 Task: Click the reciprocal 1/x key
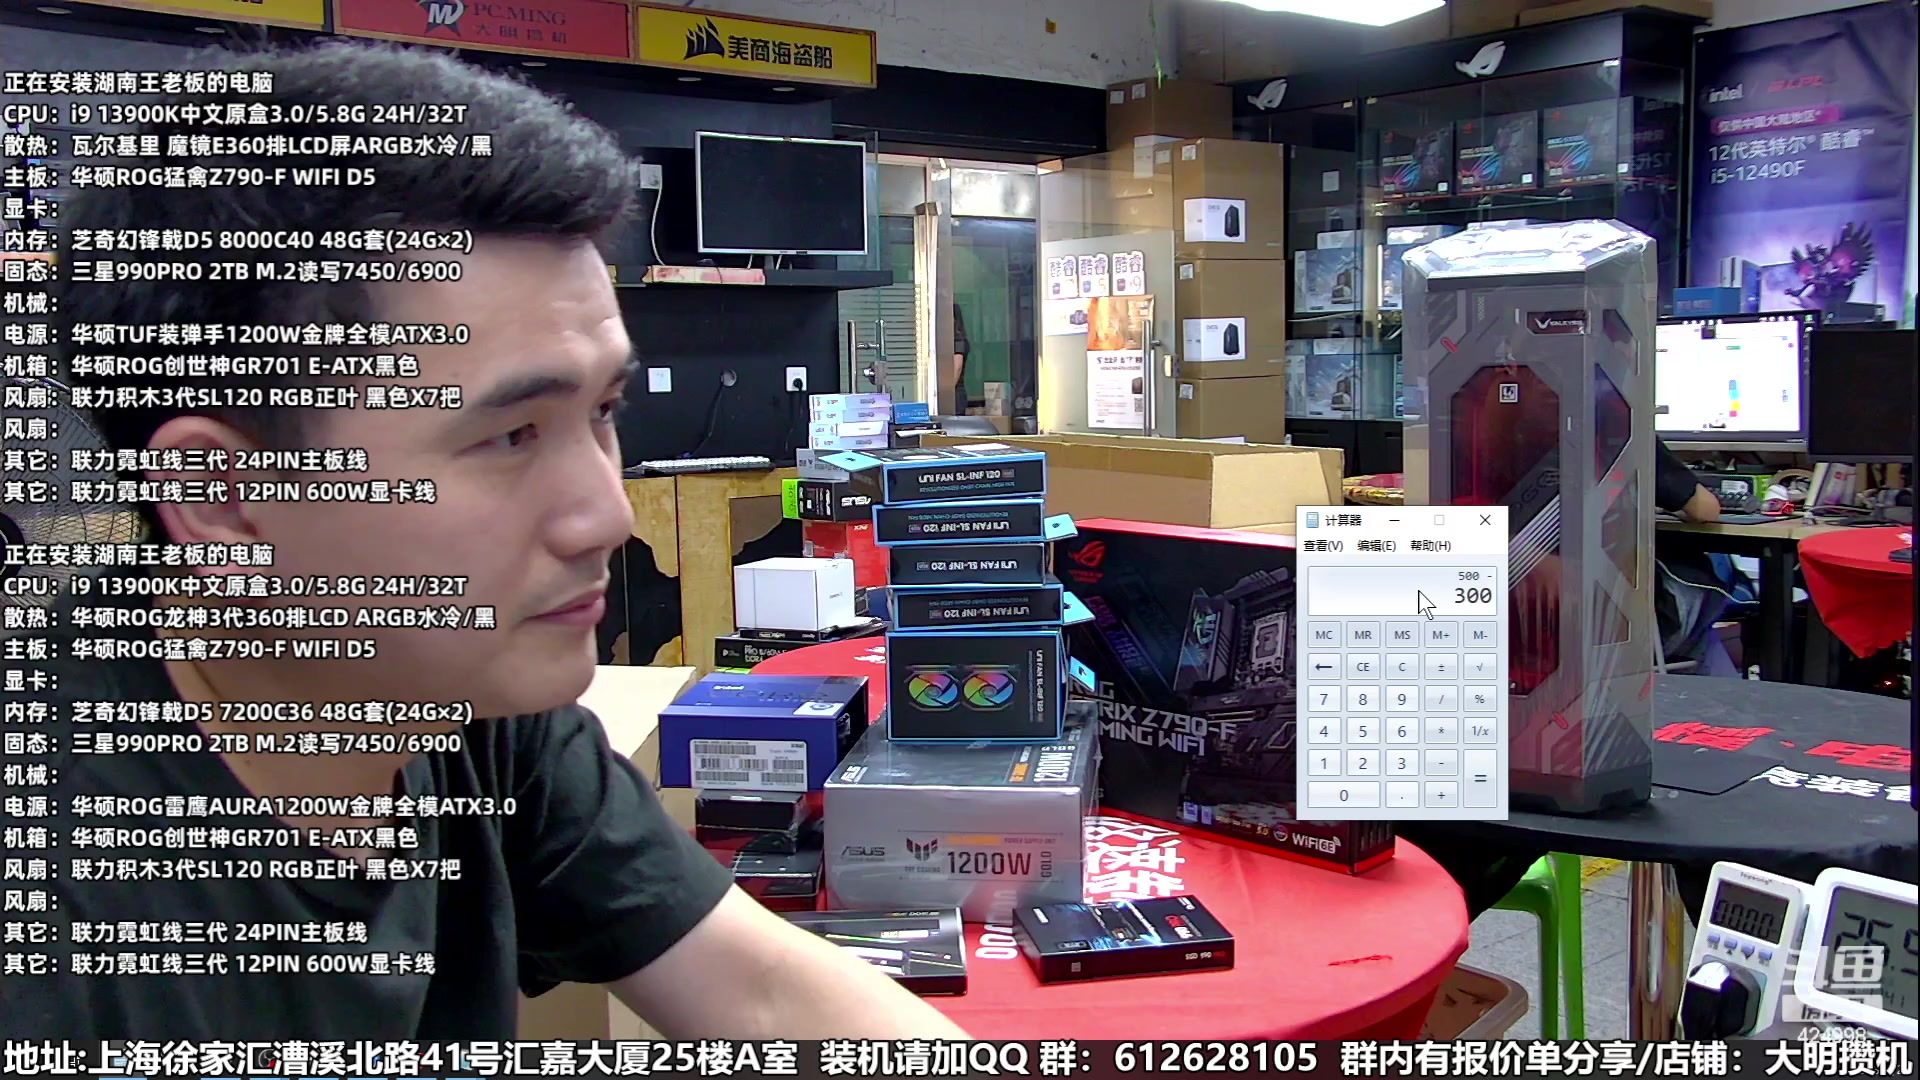1480,731
